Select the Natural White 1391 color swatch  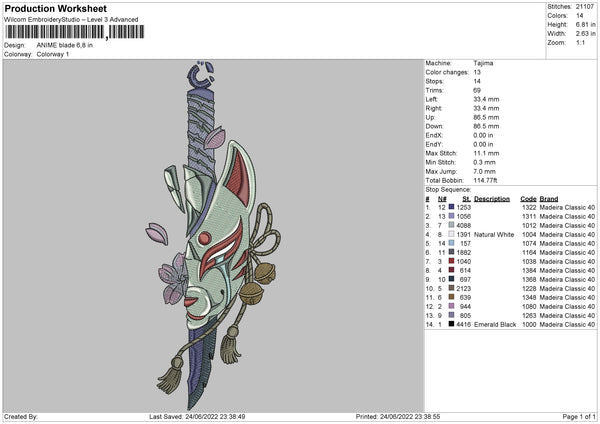(x=452, y=234)
